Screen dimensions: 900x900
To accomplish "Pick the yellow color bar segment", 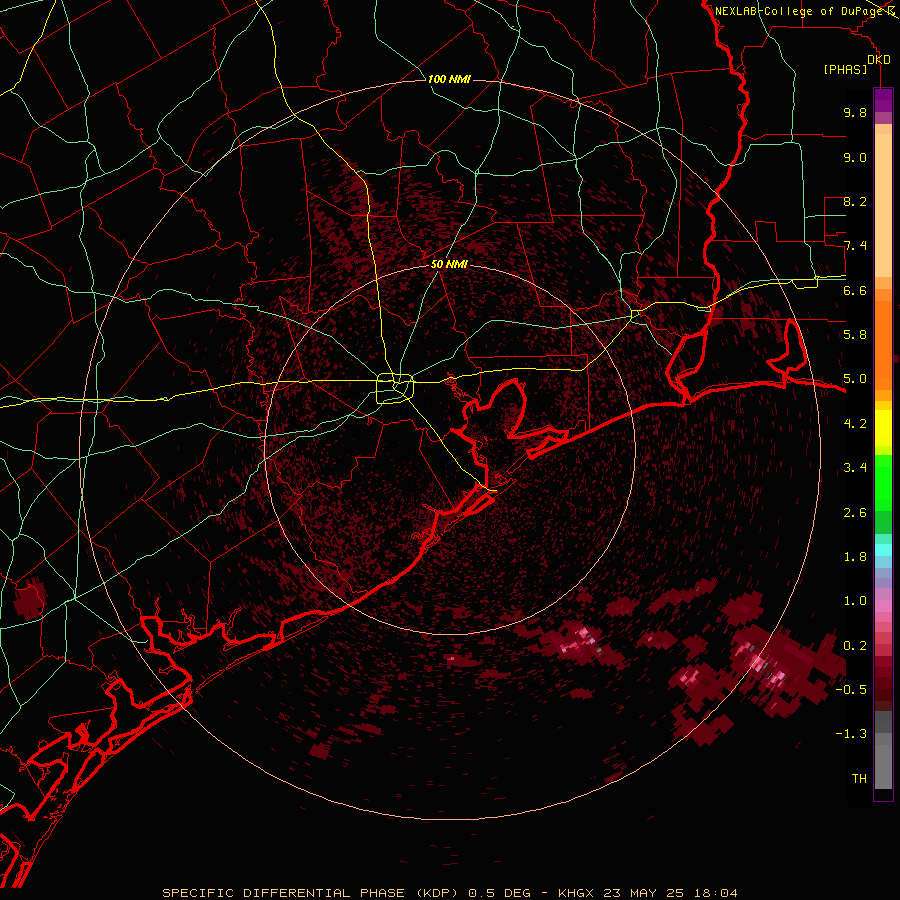I will tap(883, 428).
